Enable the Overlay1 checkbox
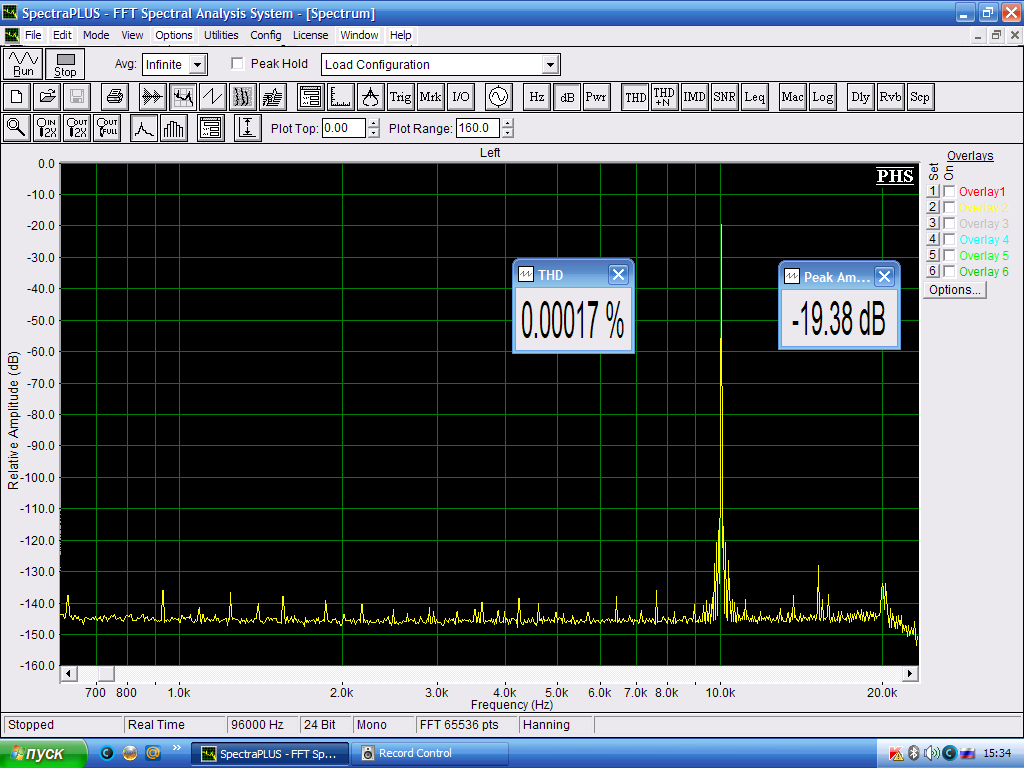The height and width of the screenshot is (768, 1024). (949, 192)
